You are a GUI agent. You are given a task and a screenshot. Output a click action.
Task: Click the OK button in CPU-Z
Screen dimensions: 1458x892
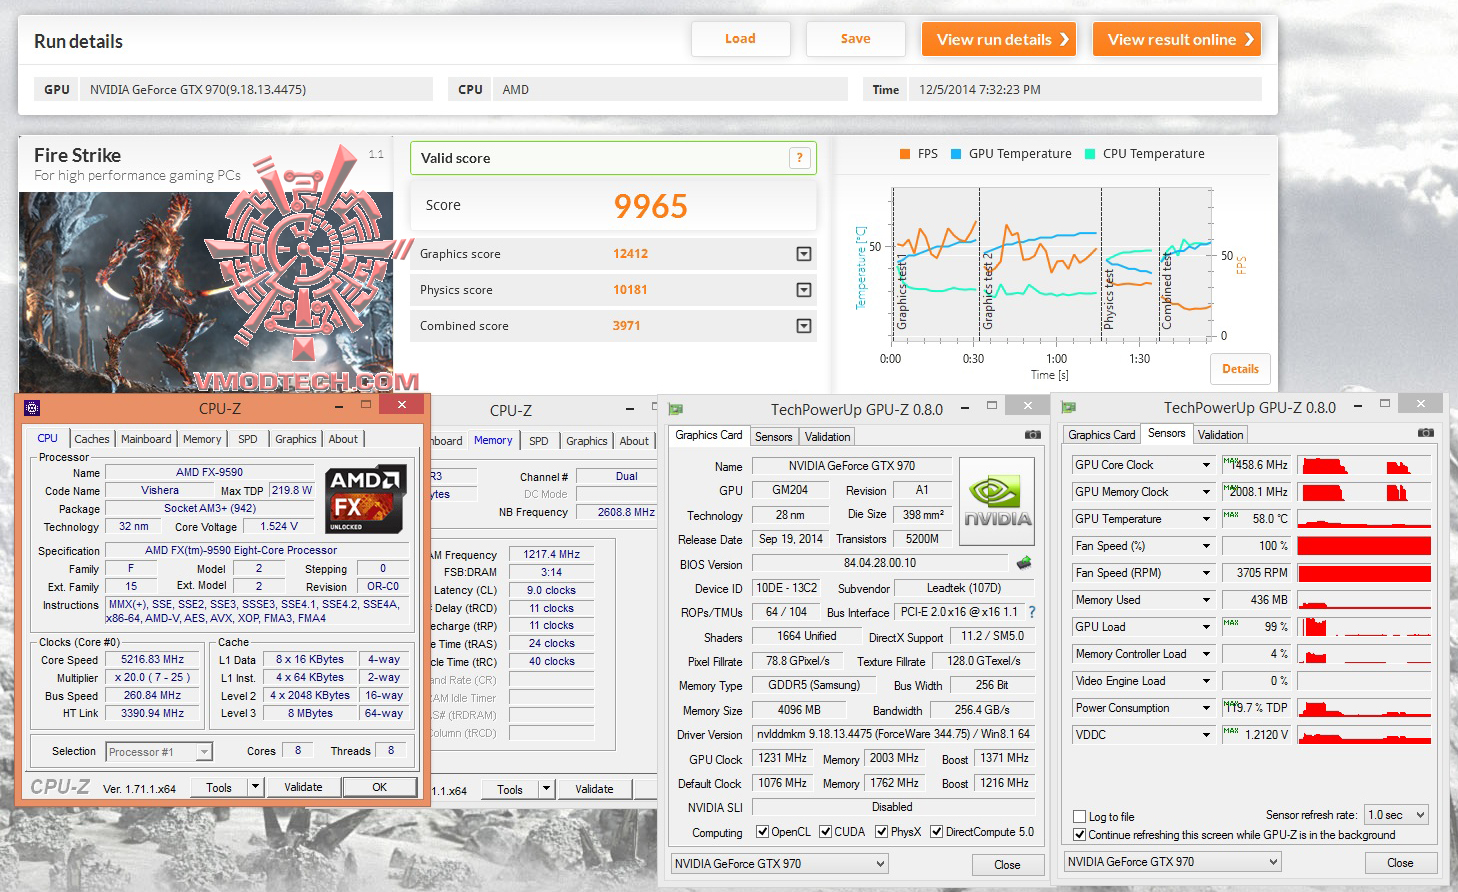[380, 787]
